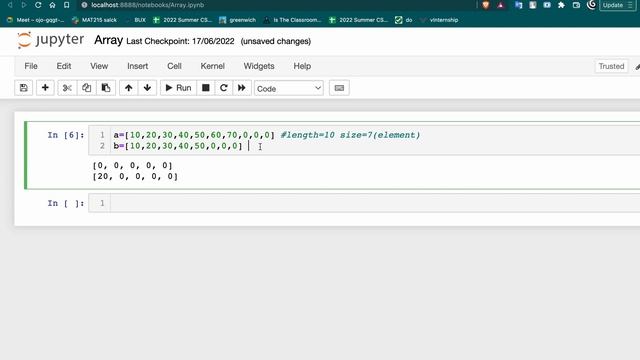This screenshot has width=640, height=360.
Task: Move selected cell up arrow
Action: [129, 88]
